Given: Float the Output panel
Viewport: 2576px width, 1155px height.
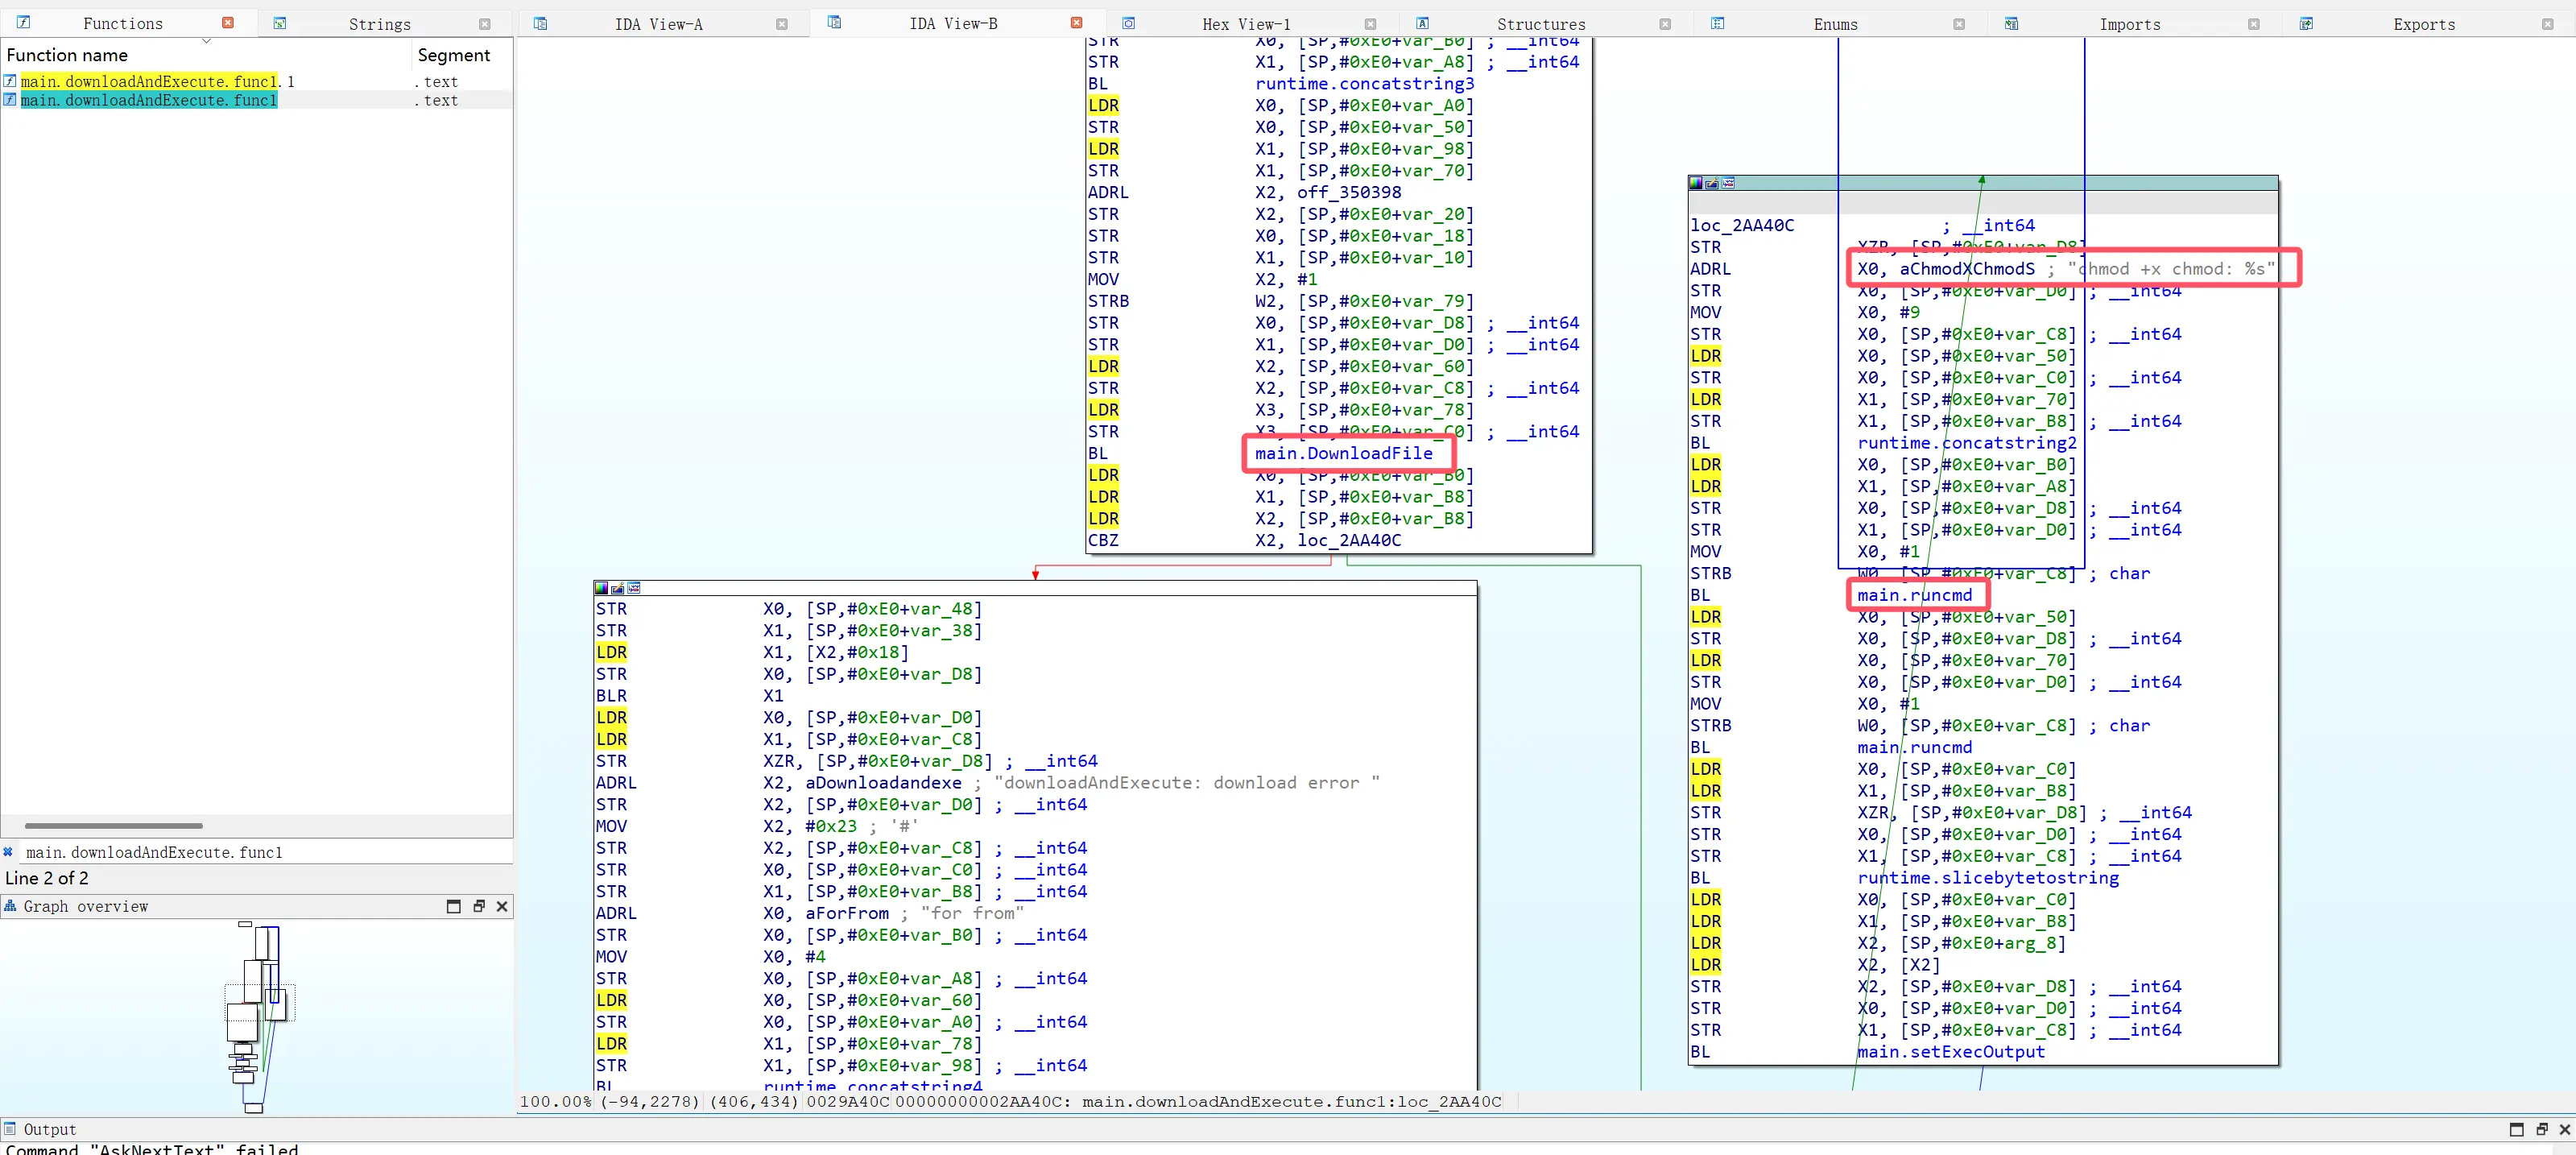Looking at the screenshot, I should [x=2541, y=1129].
